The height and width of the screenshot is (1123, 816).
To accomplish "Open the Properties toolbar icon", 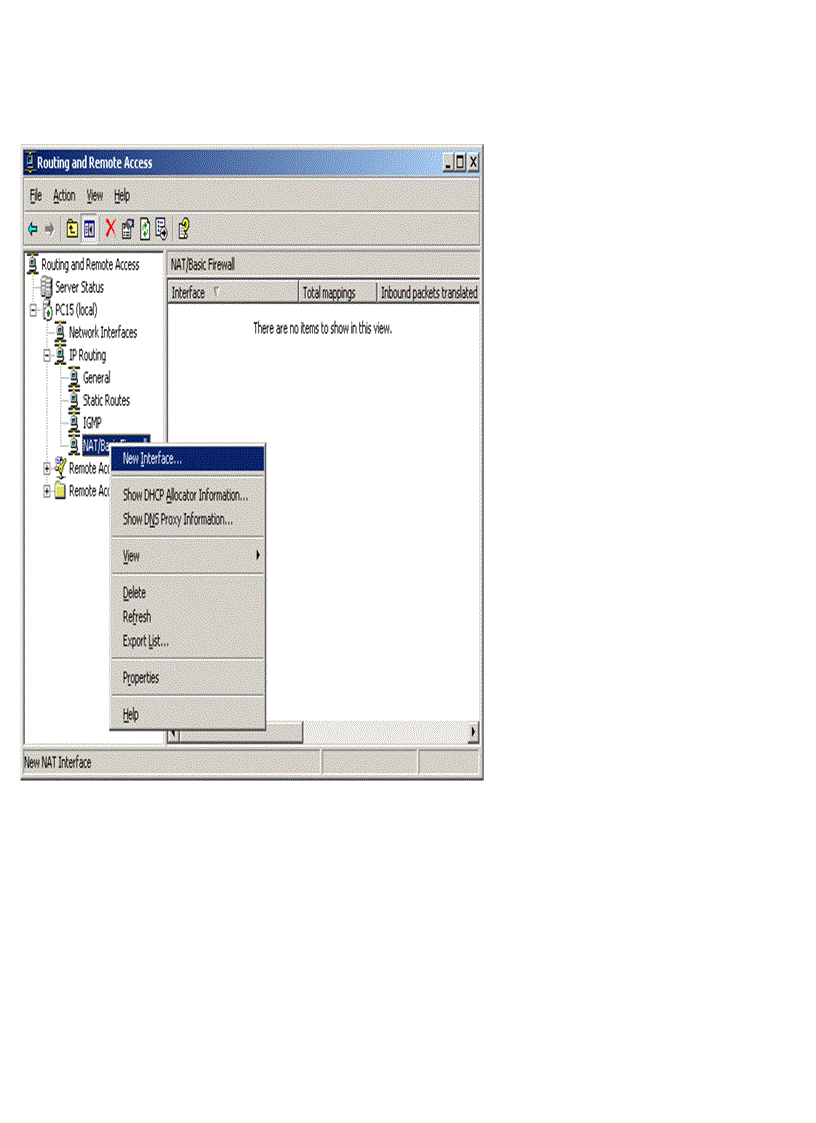I will click(127, 229).
